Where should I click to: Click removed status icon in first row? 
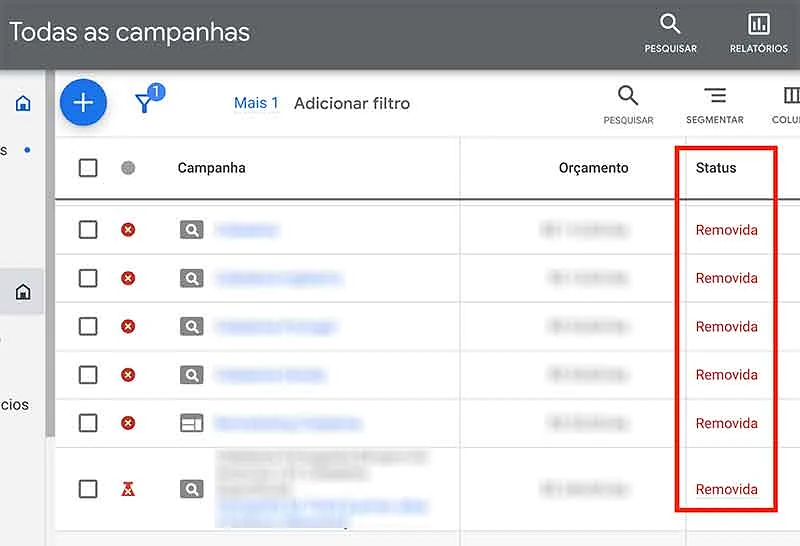(x=128, y=230)
